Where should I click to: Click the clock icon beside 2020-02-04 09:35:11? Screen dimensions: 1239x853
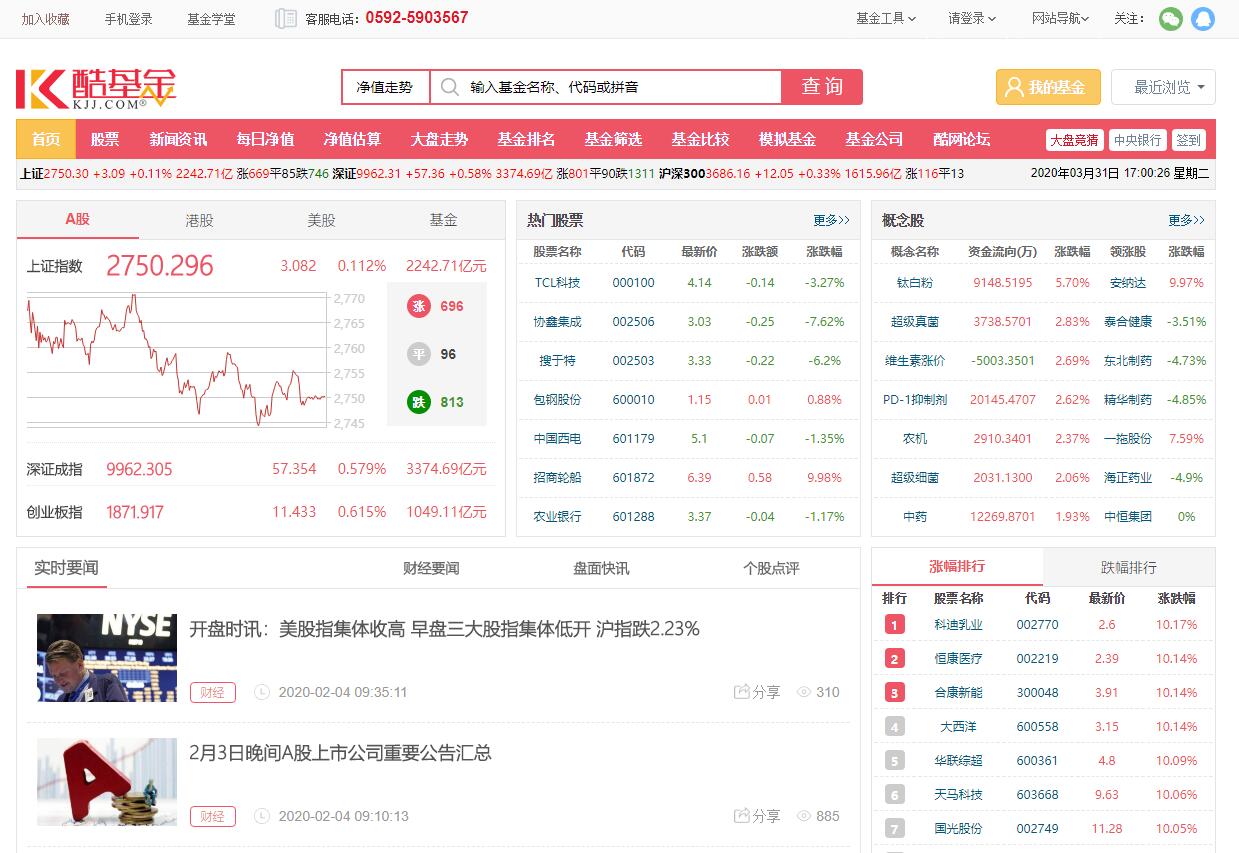coord(262,692)
